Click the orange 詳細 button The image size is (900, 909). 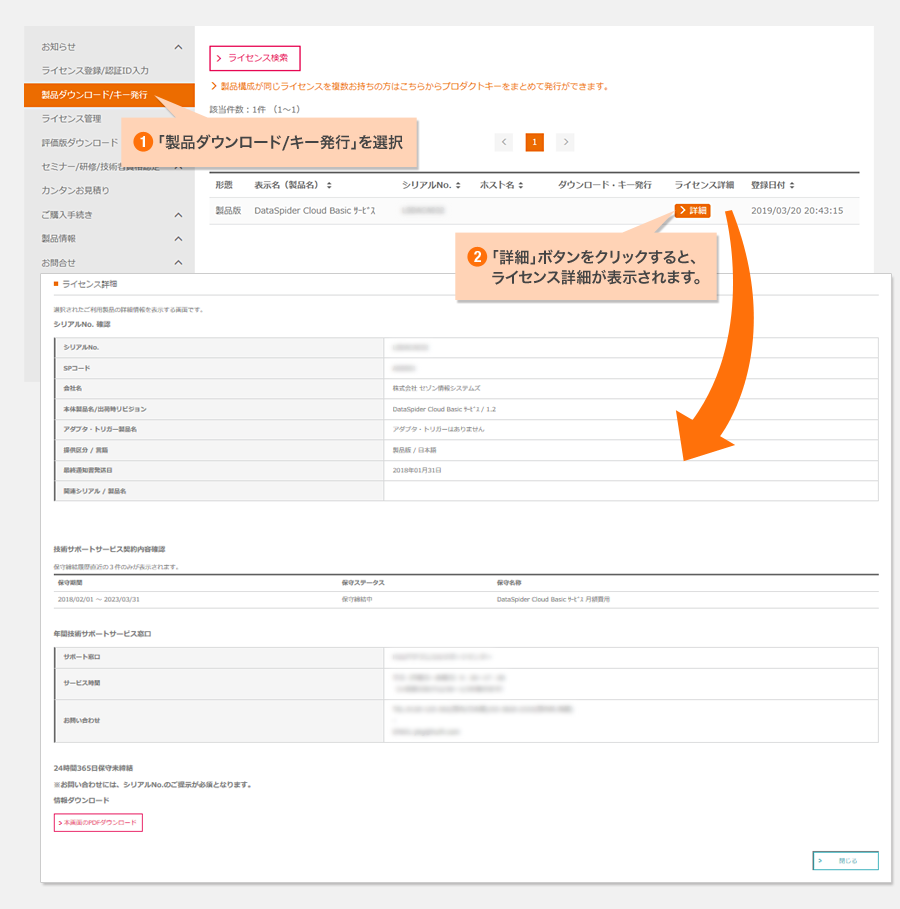coord(692,211)
